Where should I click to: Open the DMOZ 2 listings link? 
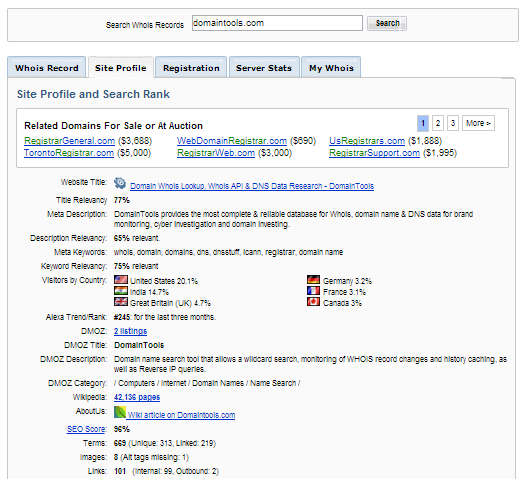tap(130, 331)
